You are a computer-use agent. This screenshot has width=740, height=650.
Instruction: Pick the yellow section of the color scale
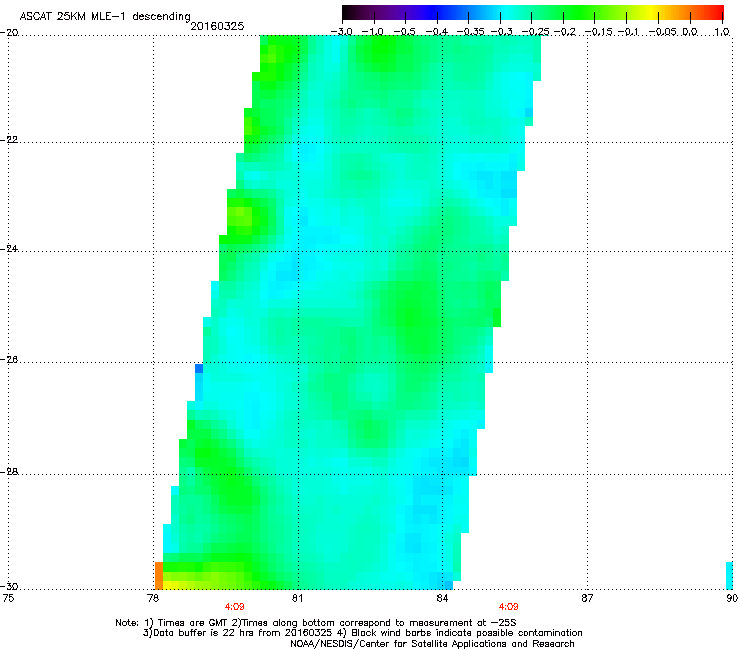pos(654,12)
